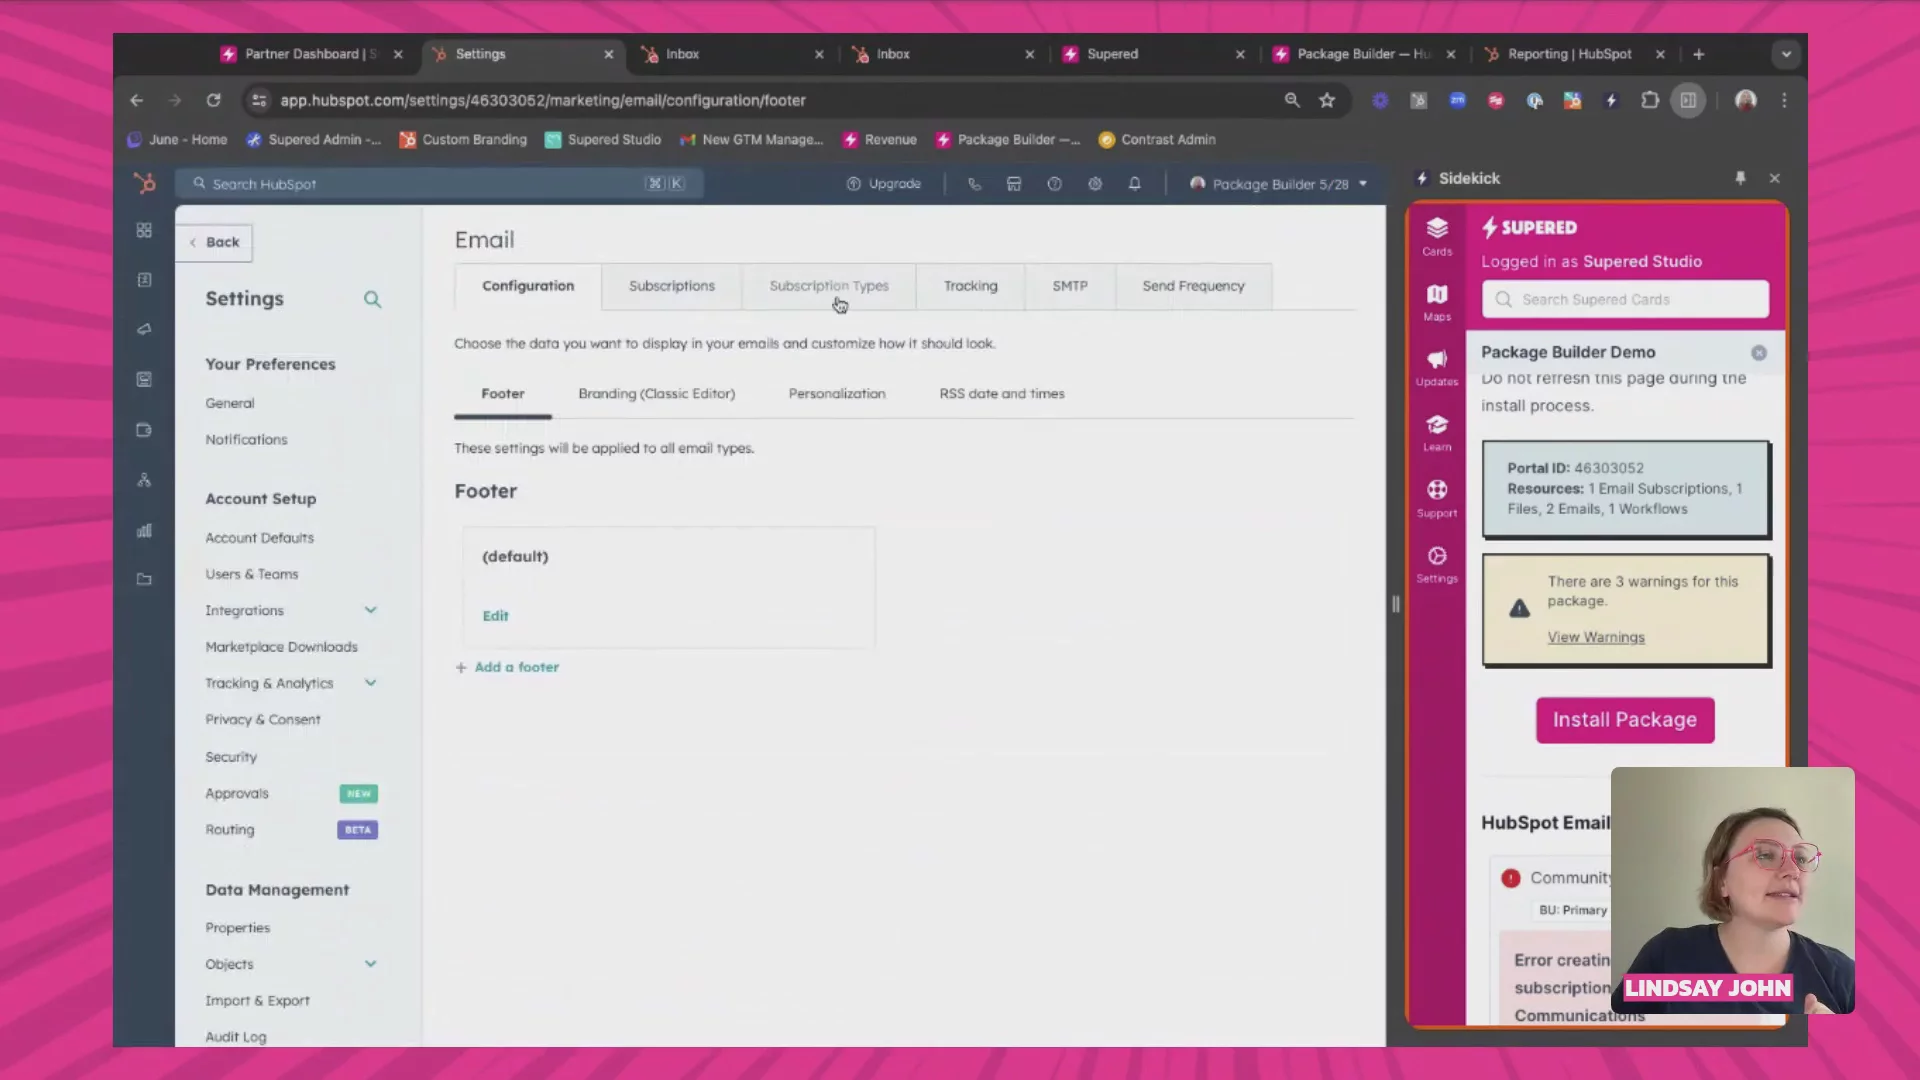Select the RSS date and times sub-tab
This screenshot has height=1080, width=1920.
[x=1001, y=394]
